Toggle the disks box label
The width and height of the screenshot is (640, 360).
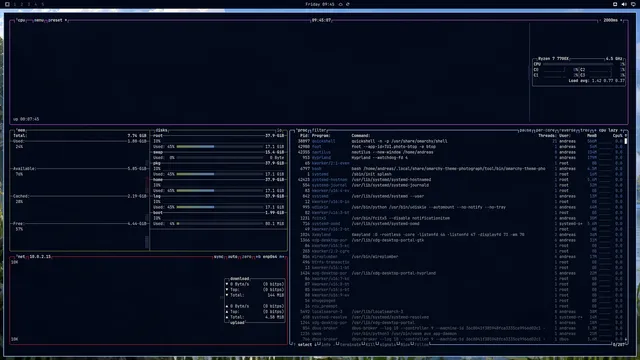pos(161,130)
